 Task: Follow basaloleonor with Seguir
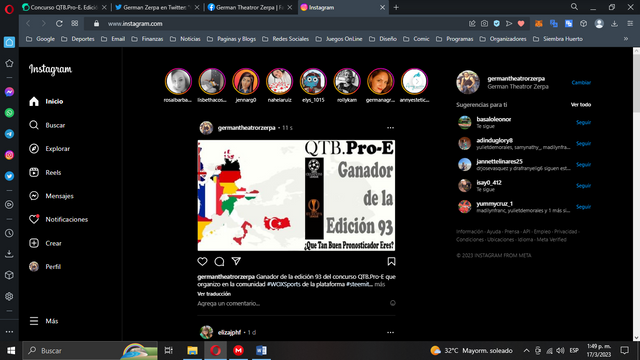tap(583, 122)
